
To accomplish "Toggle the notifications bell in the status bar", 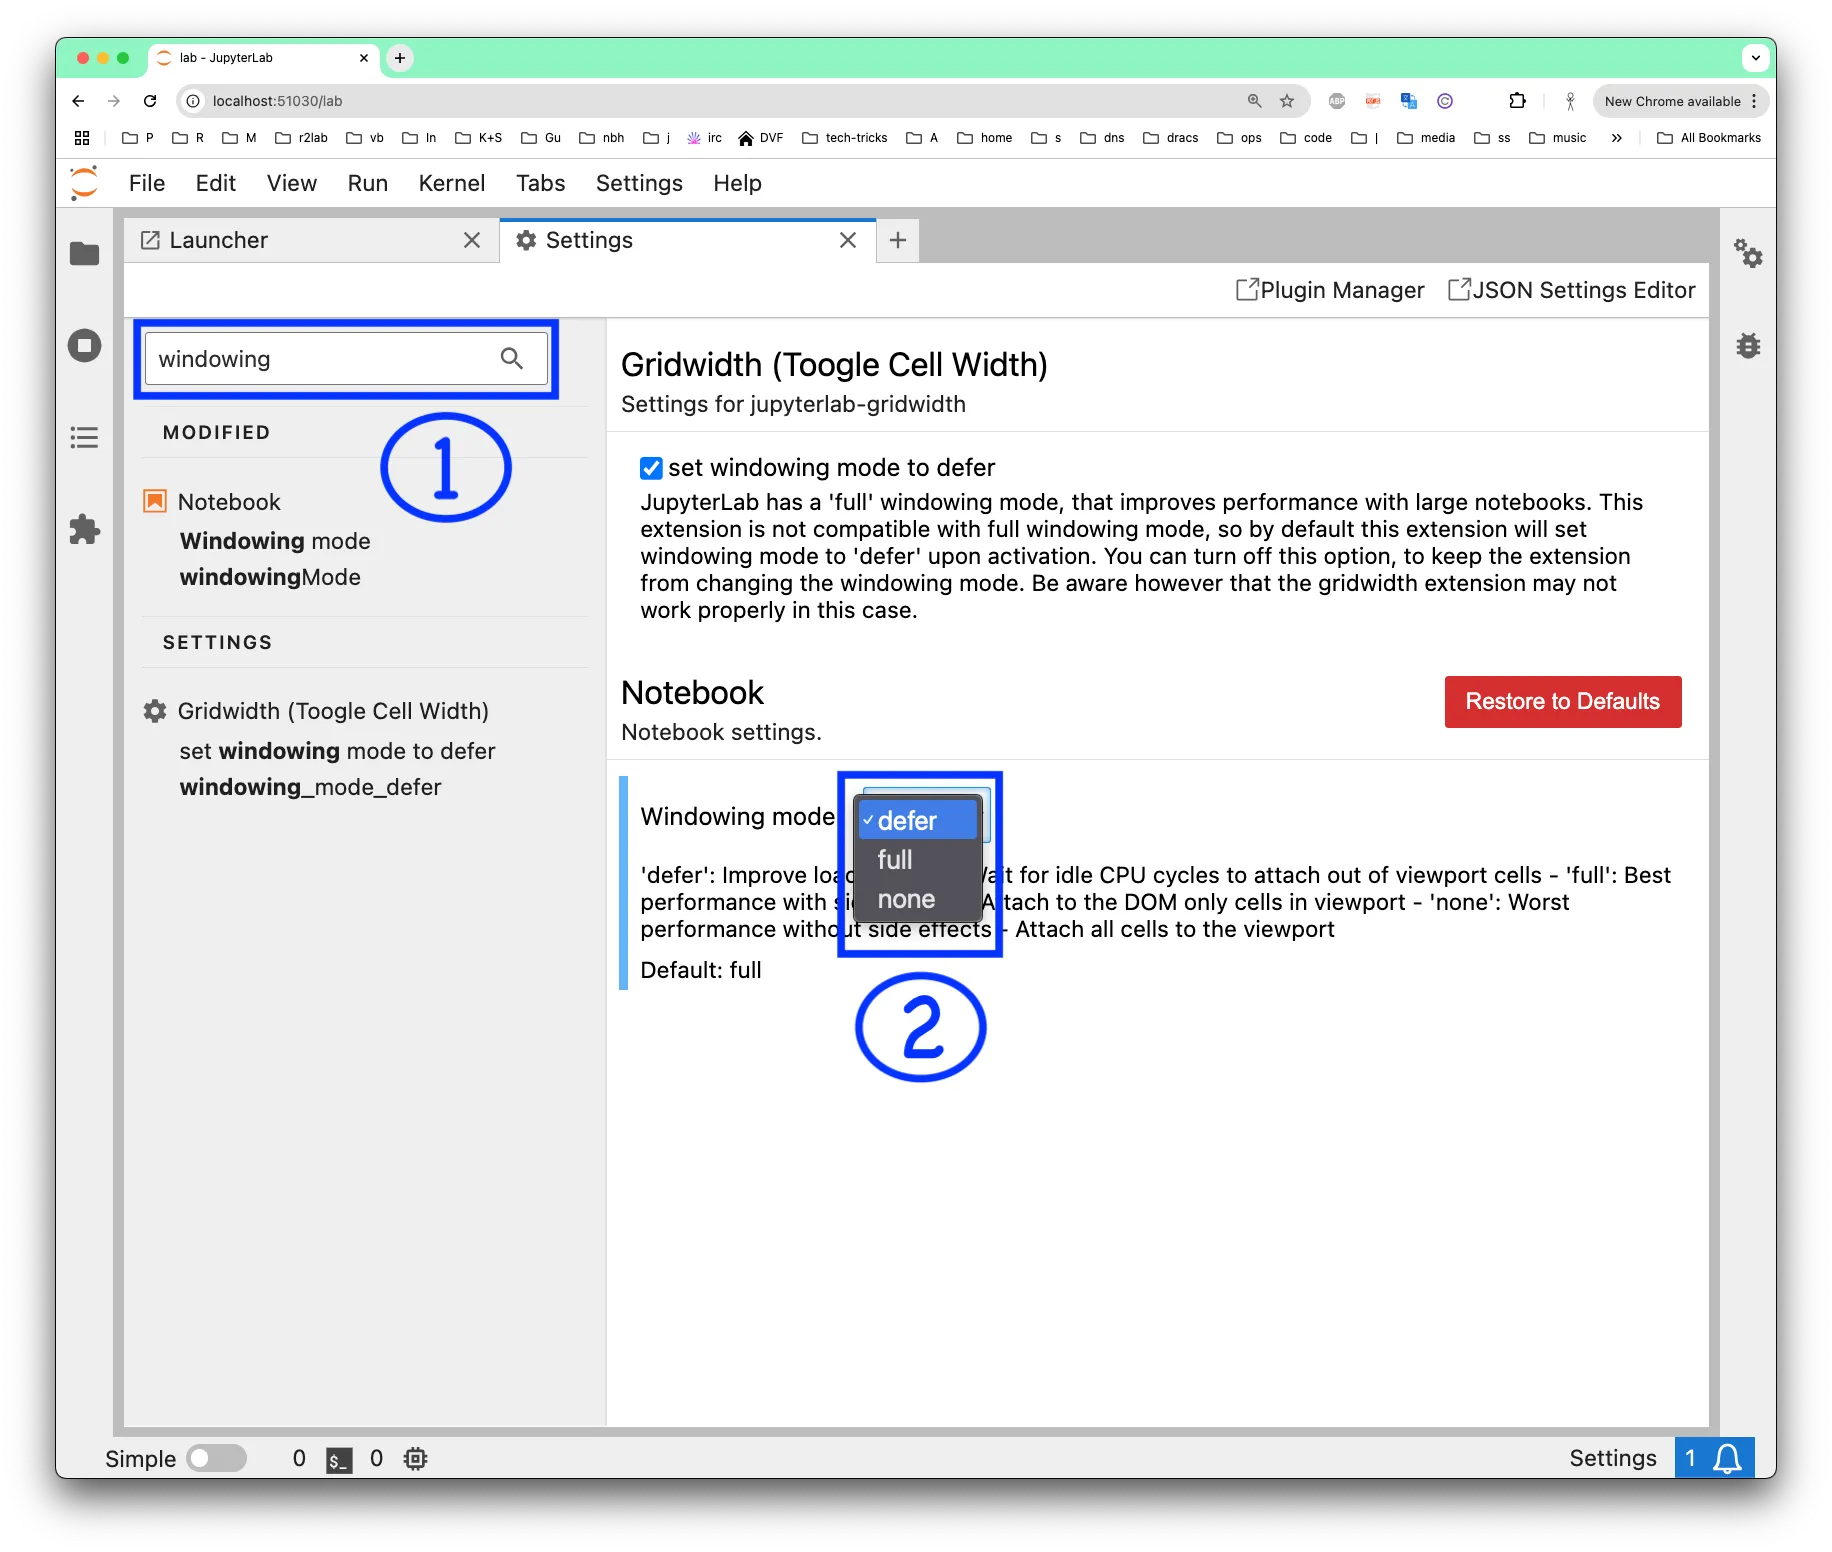I will pyautogui.click(x=1724, y=1458).
